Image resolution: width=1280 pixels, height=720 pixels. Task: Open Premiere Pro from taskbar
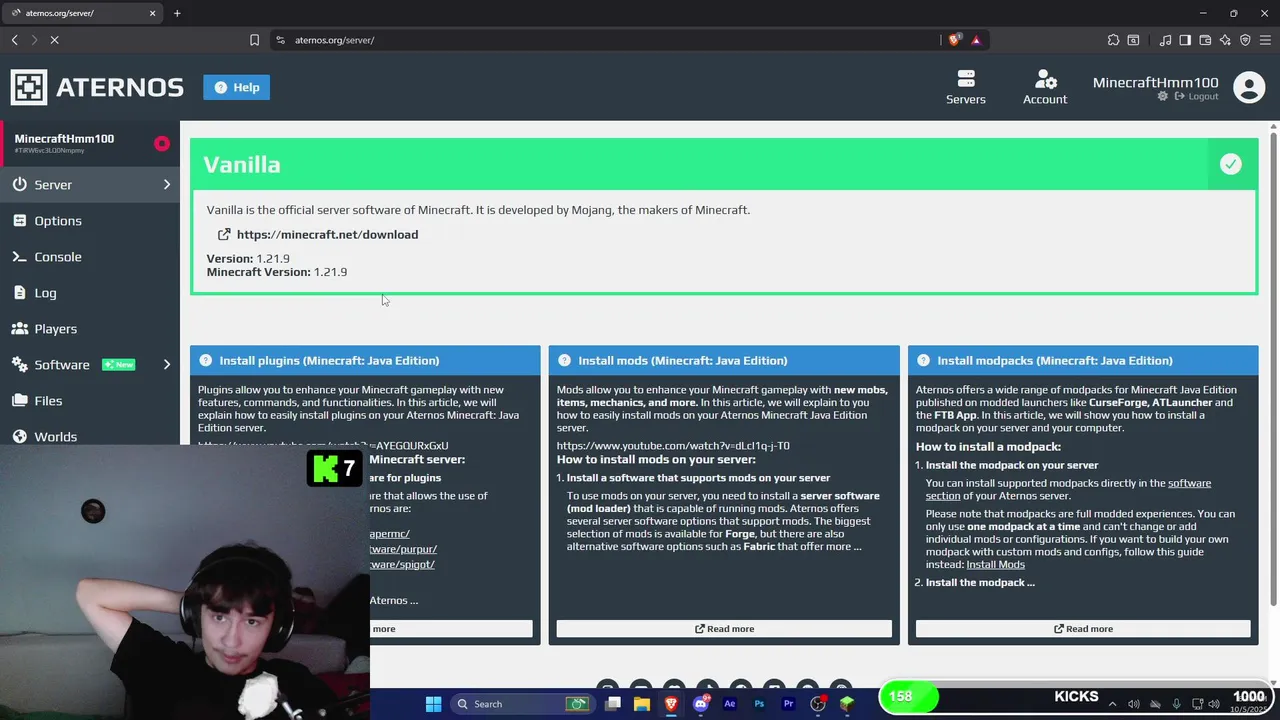click(788, 704)
